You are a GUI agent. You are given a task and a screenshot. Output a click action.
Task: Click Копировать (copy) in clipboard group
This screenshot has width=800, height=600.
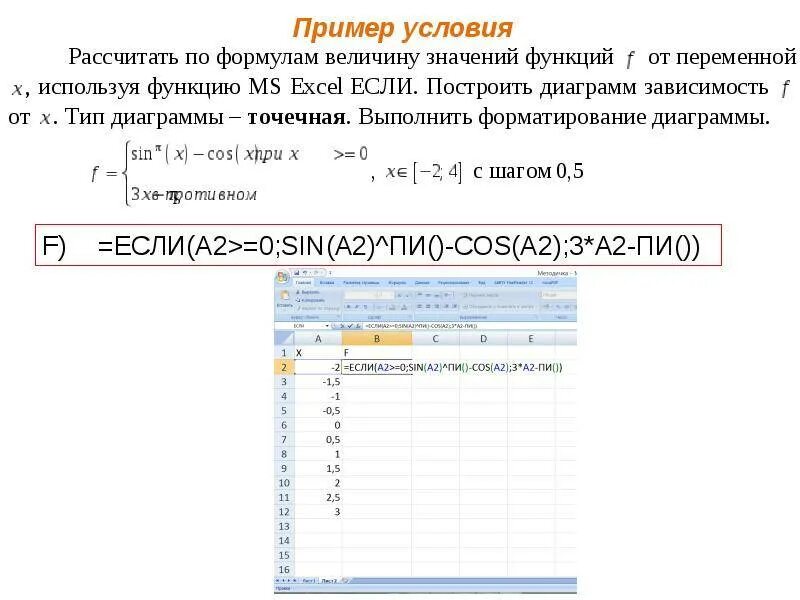[x=310, y=301]
